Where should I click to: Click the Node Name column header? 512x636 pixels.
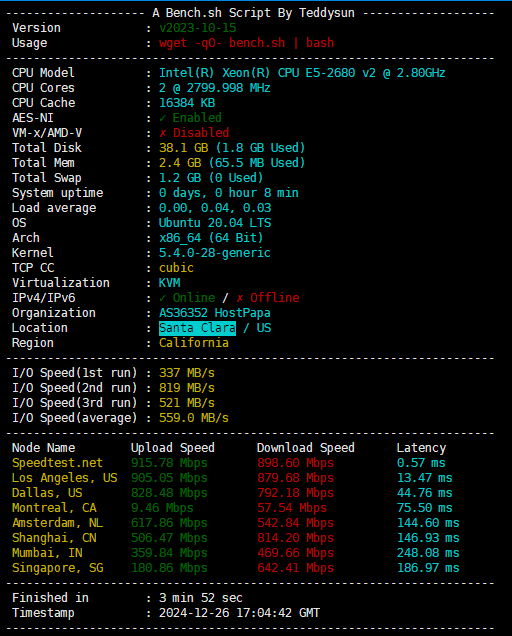43,448
